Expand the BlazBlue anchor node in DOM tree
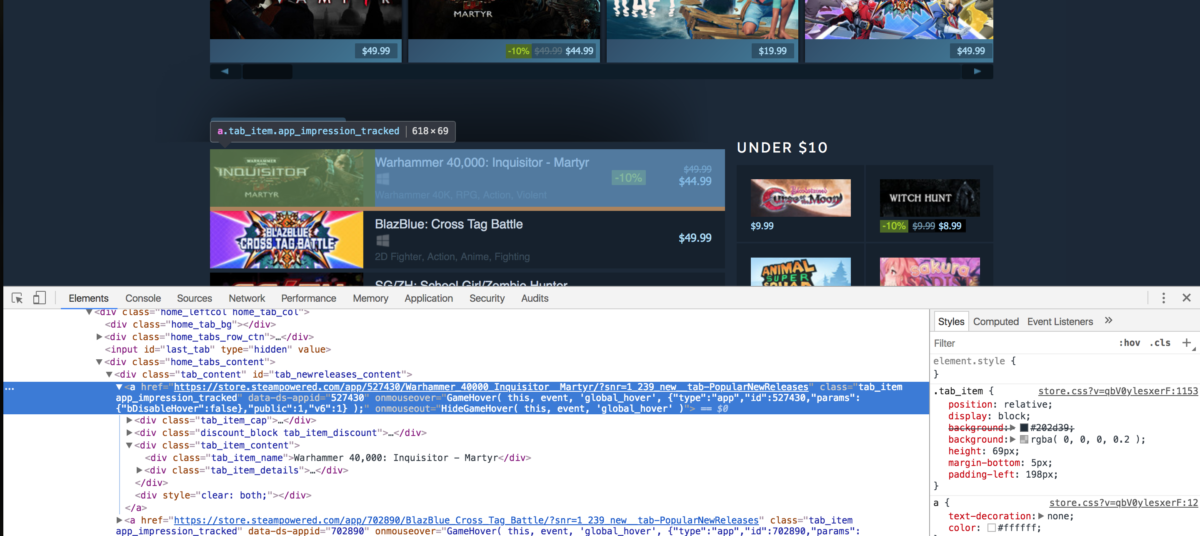The height and width of the screenshot is (536, 1200). tap(119, 520)
